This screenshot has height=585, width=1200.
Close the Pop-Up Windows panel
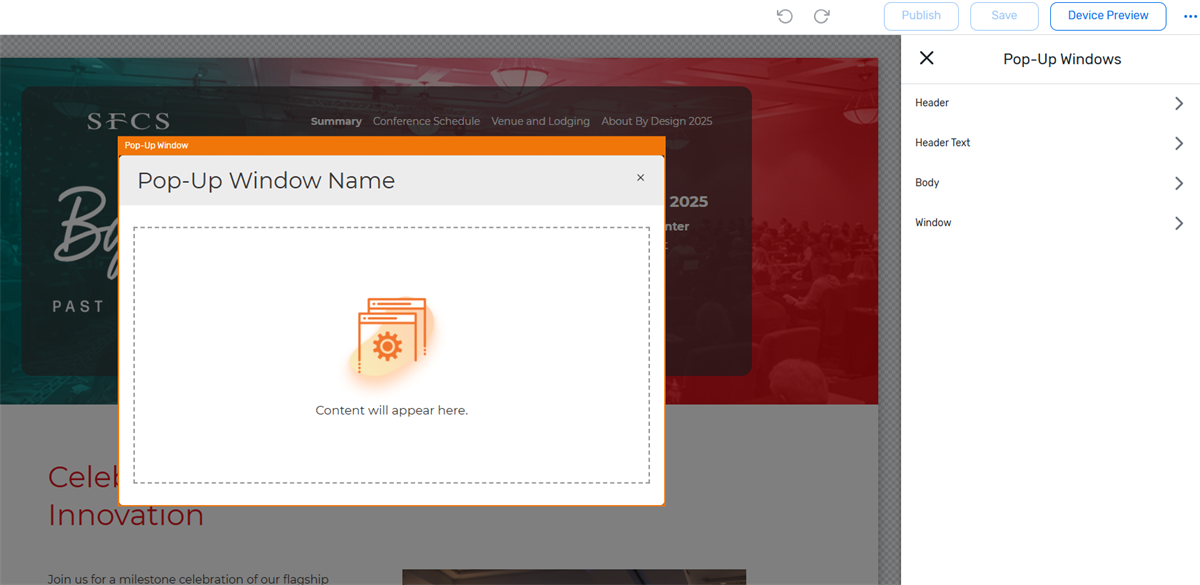tap(926, 58)
